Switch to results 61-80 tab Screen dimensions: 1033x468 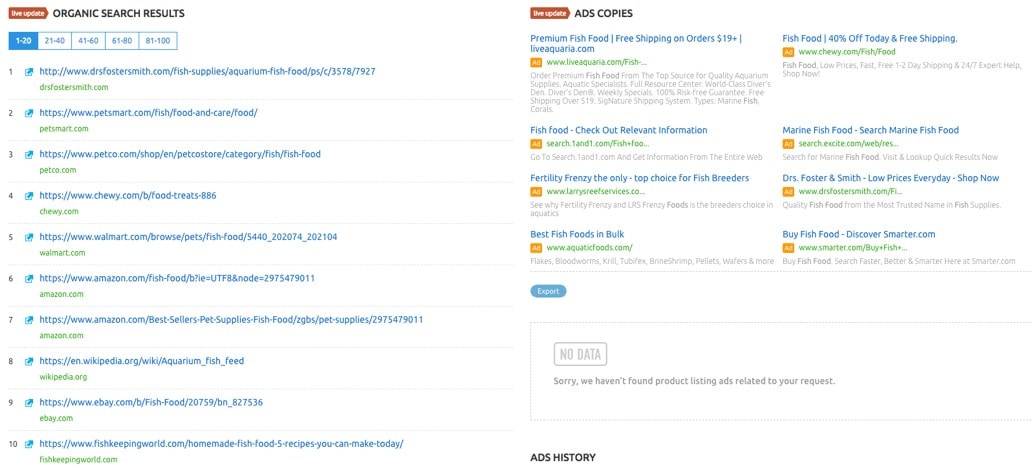[122, 41]
